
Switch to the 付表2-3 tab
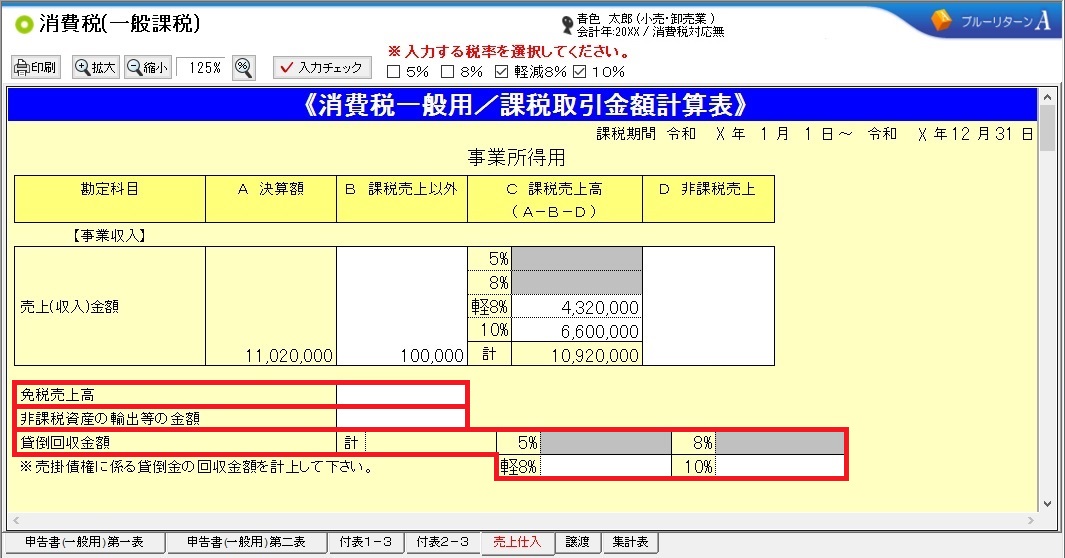(x=443, y=542)
